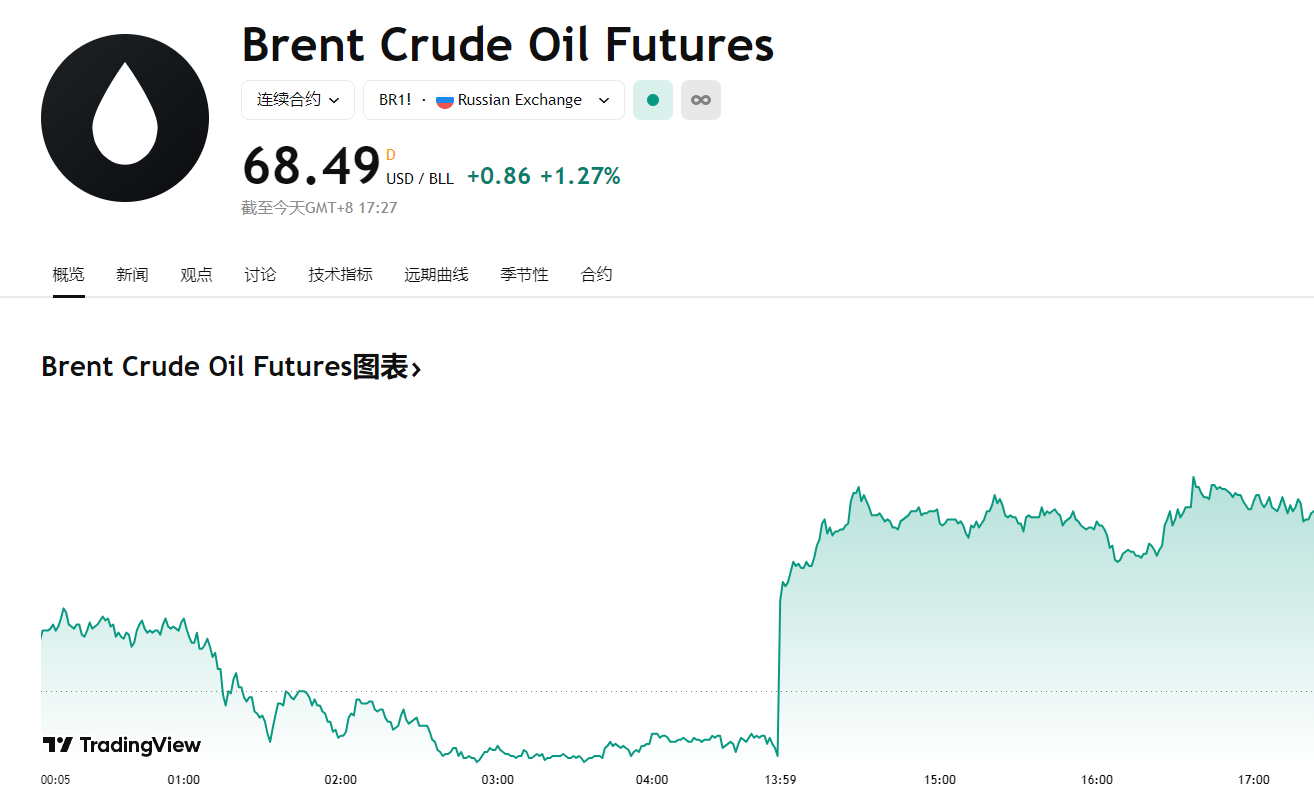Select the 概览 tab
1314x810 pixels.
68,274
